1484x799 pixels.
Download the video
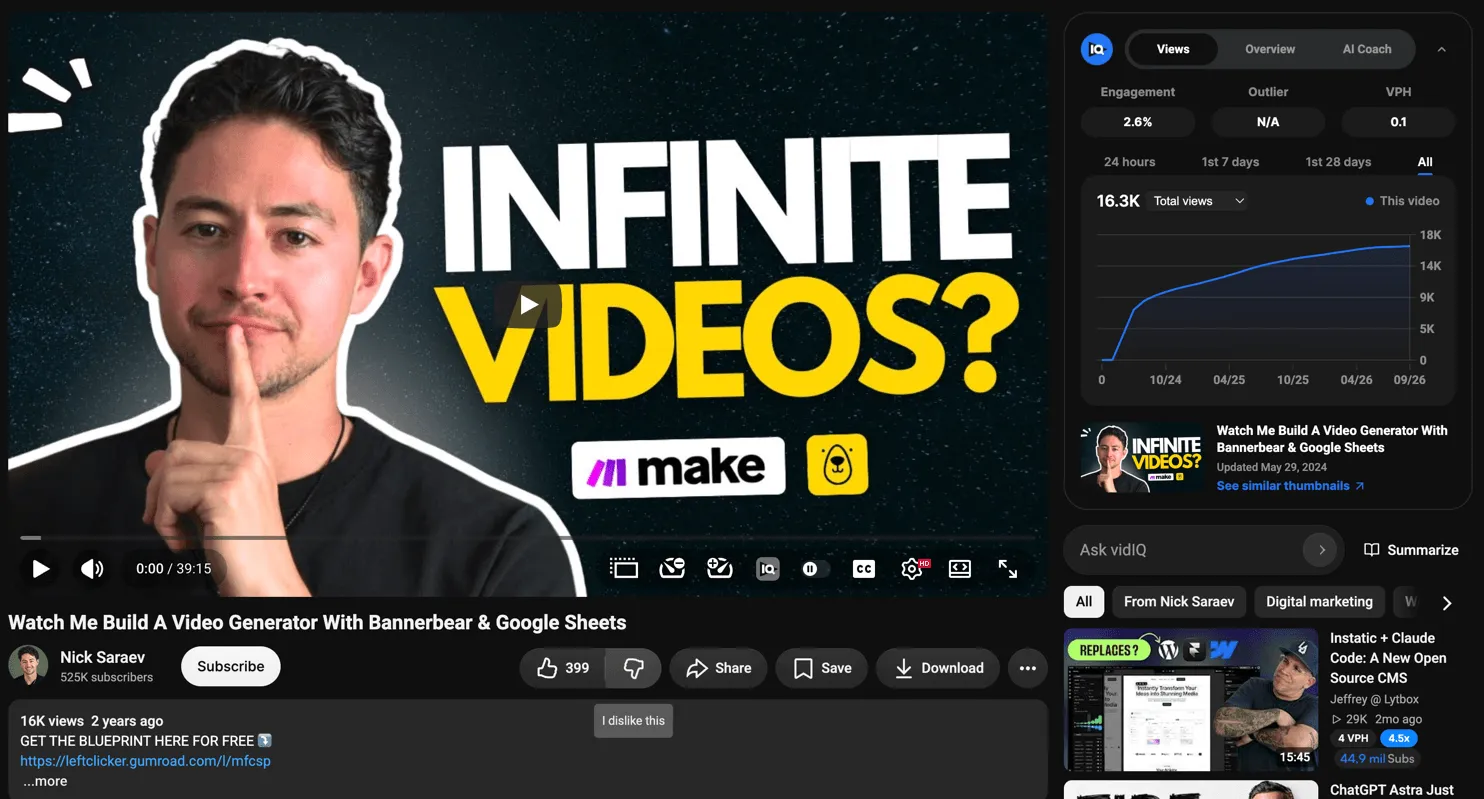(x=938, y=668)
